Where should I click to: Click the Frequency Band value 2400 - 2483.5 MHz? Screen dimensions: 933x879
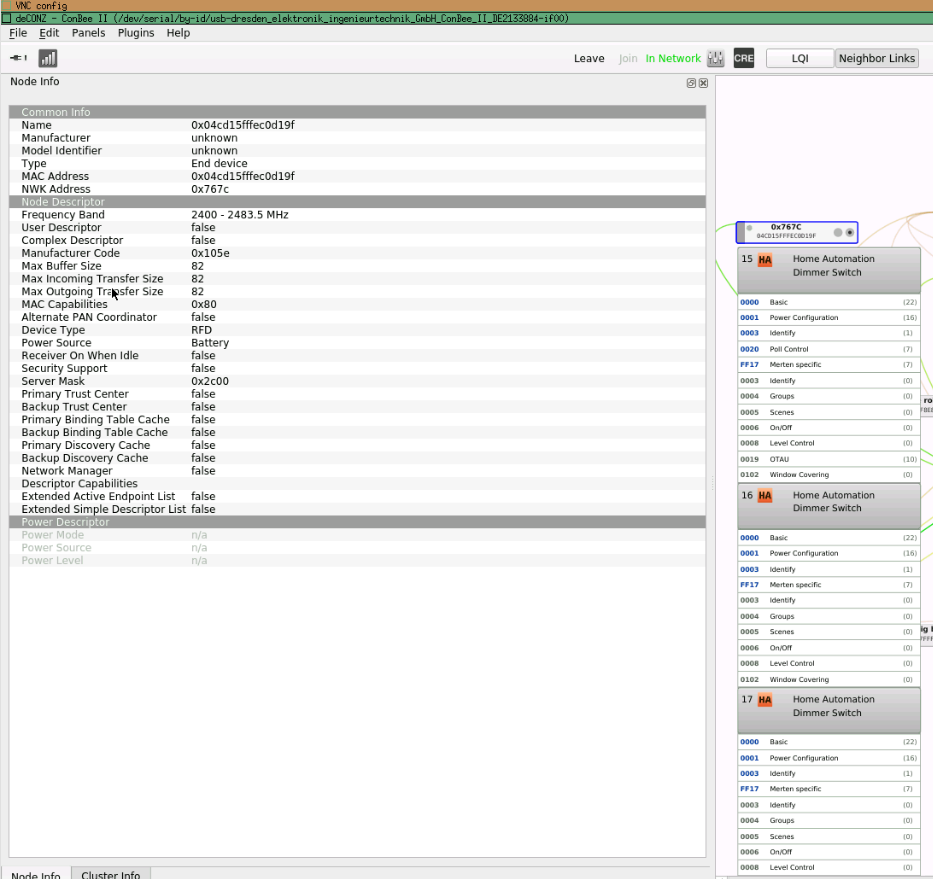click(240, 215)
